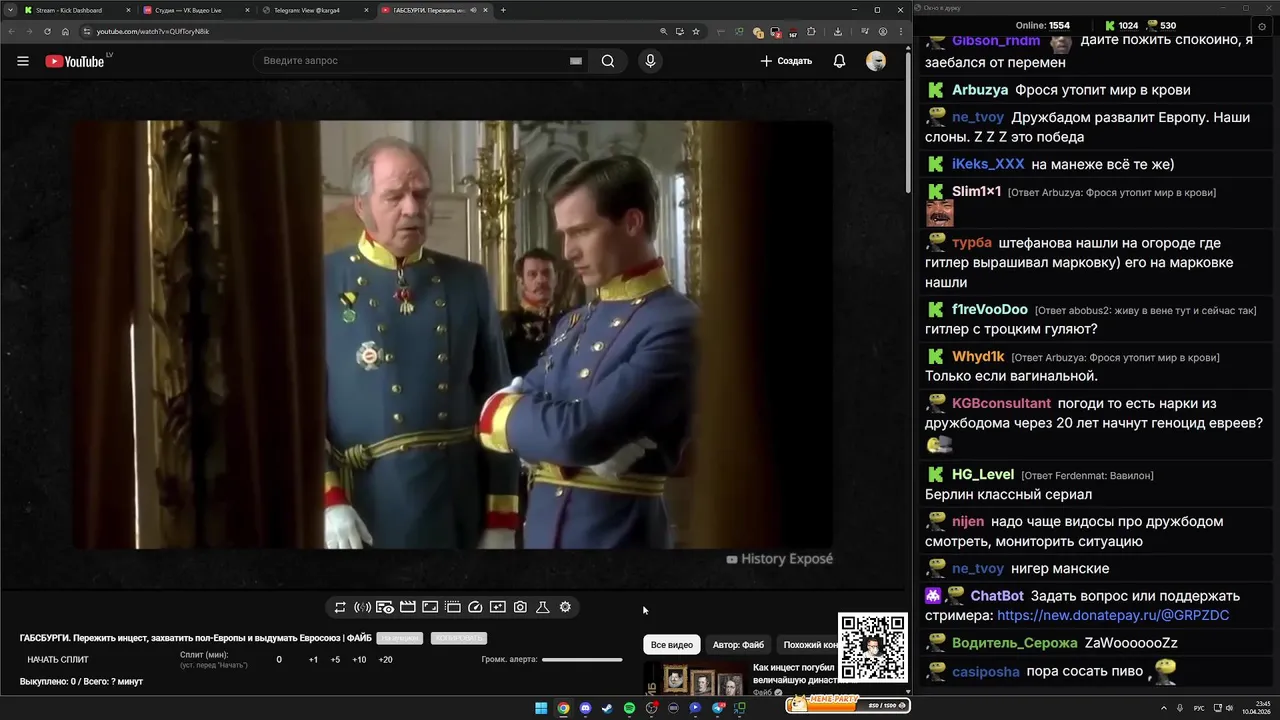Bookmark this page with the star icon

(x=698, y=31)
